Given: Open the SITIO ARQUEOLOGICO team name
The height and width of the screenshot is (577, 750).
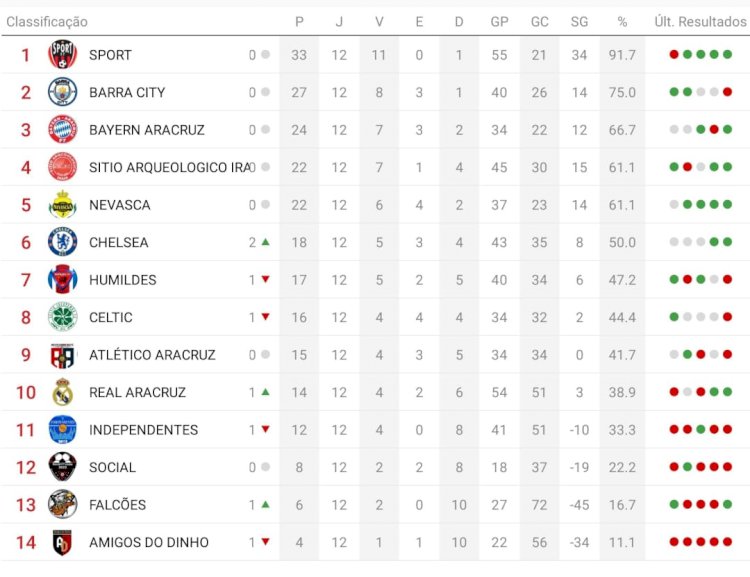Looking at the screenshot, I should click(x=170, y=167).
